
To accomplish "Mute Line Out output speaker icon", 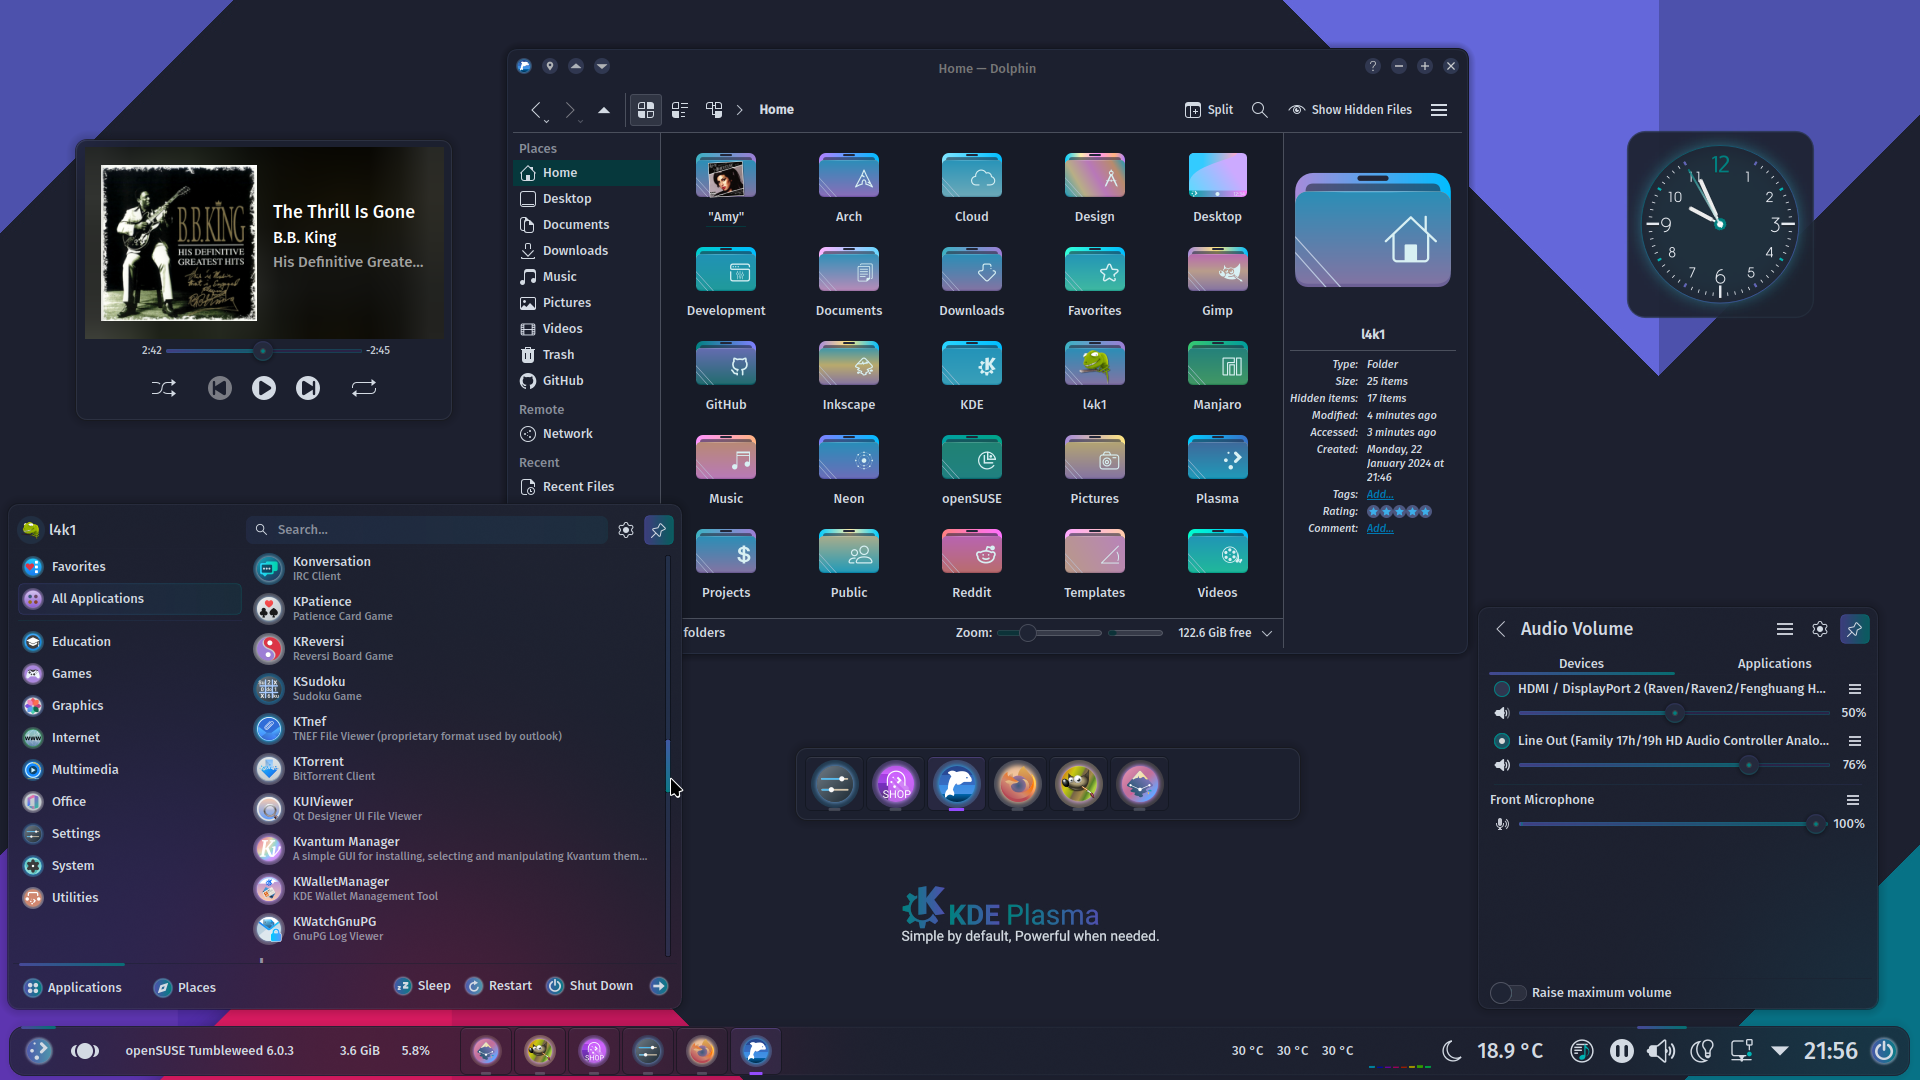I will [1502, 765].
